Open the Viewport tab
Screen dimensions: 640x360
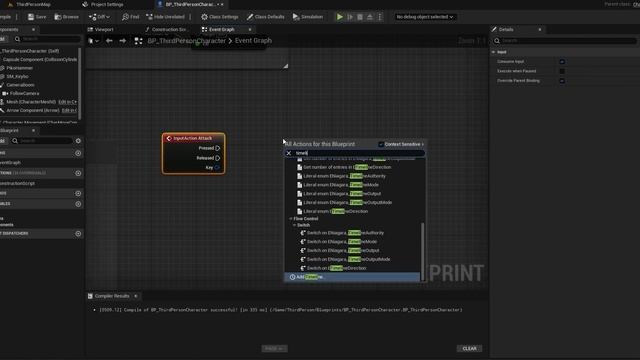tap(101, 29)
